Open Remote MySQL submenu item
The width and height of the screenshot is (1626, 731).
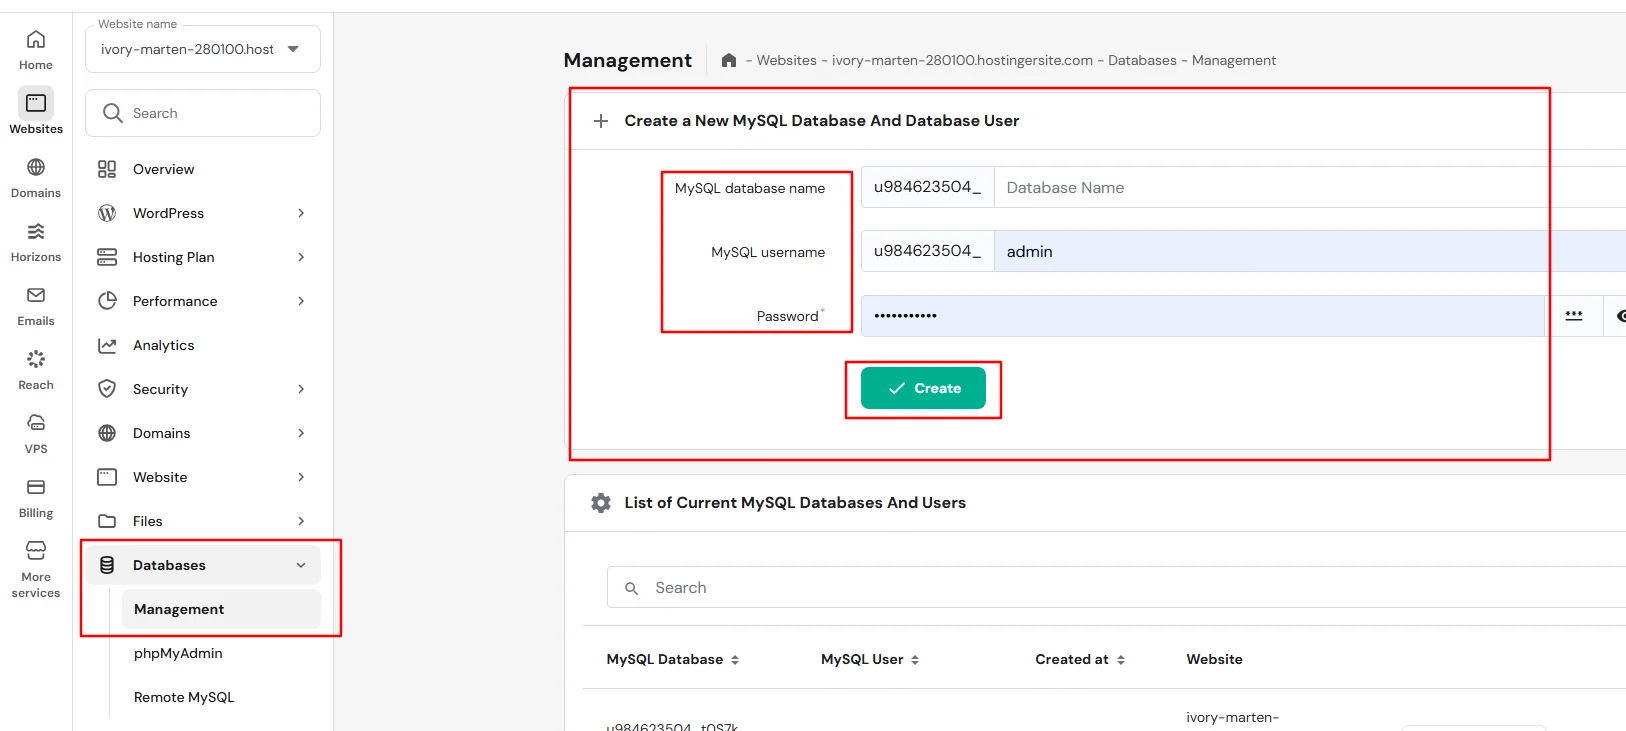[184, 697]
